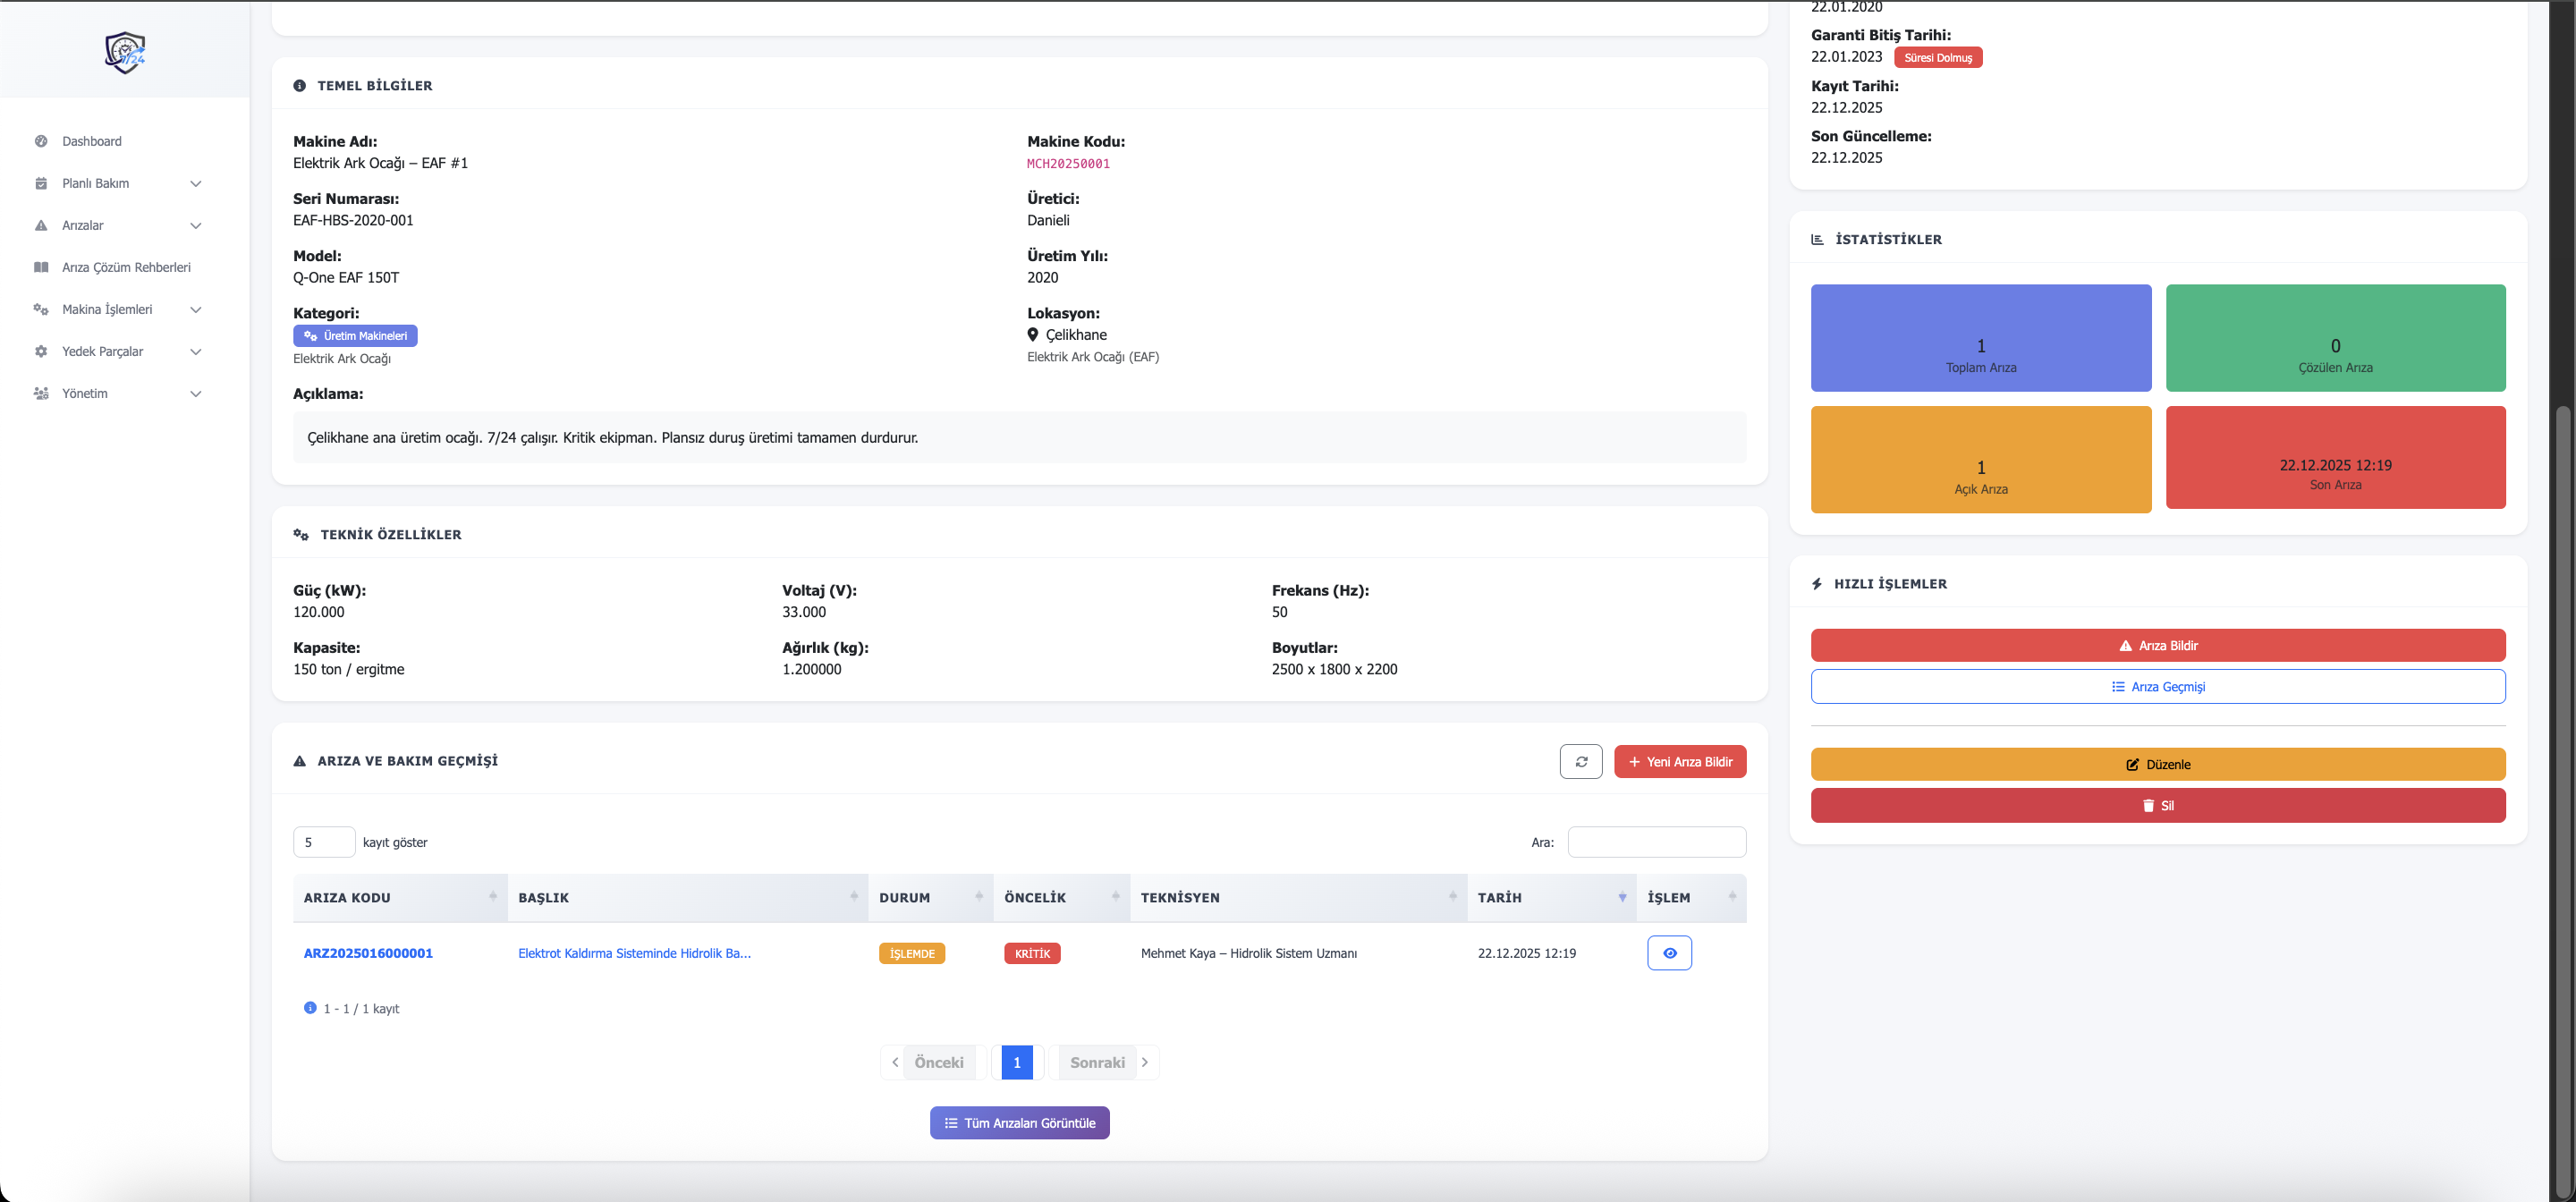Click the Sonraki next-page chevron

click(x=1145, y=1062)
